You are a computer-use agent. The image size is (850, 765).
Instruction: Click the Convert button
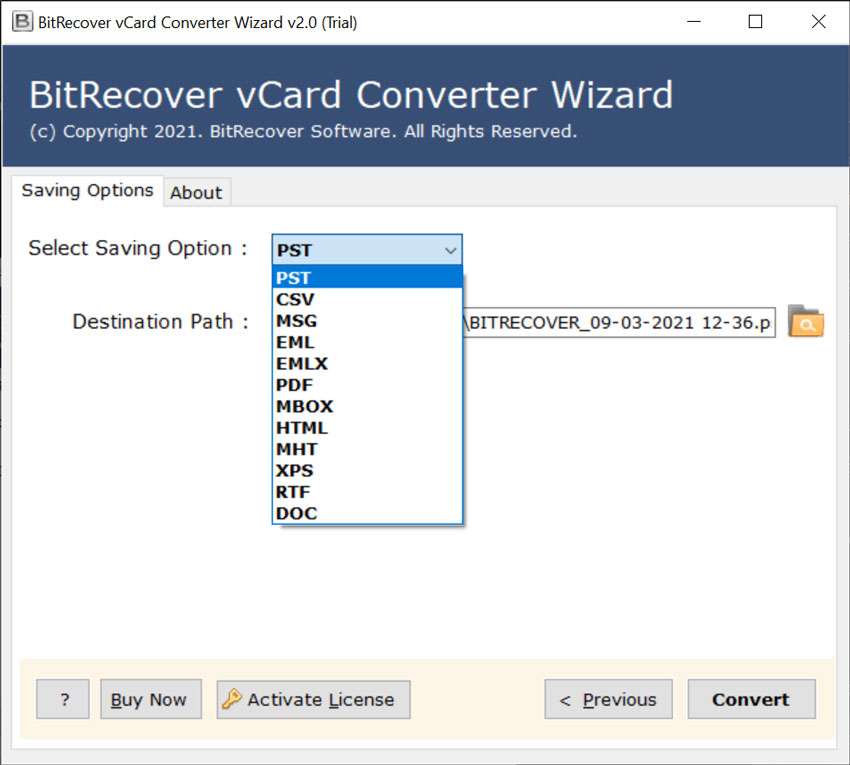pyautogui.click(x=751, y=699)
